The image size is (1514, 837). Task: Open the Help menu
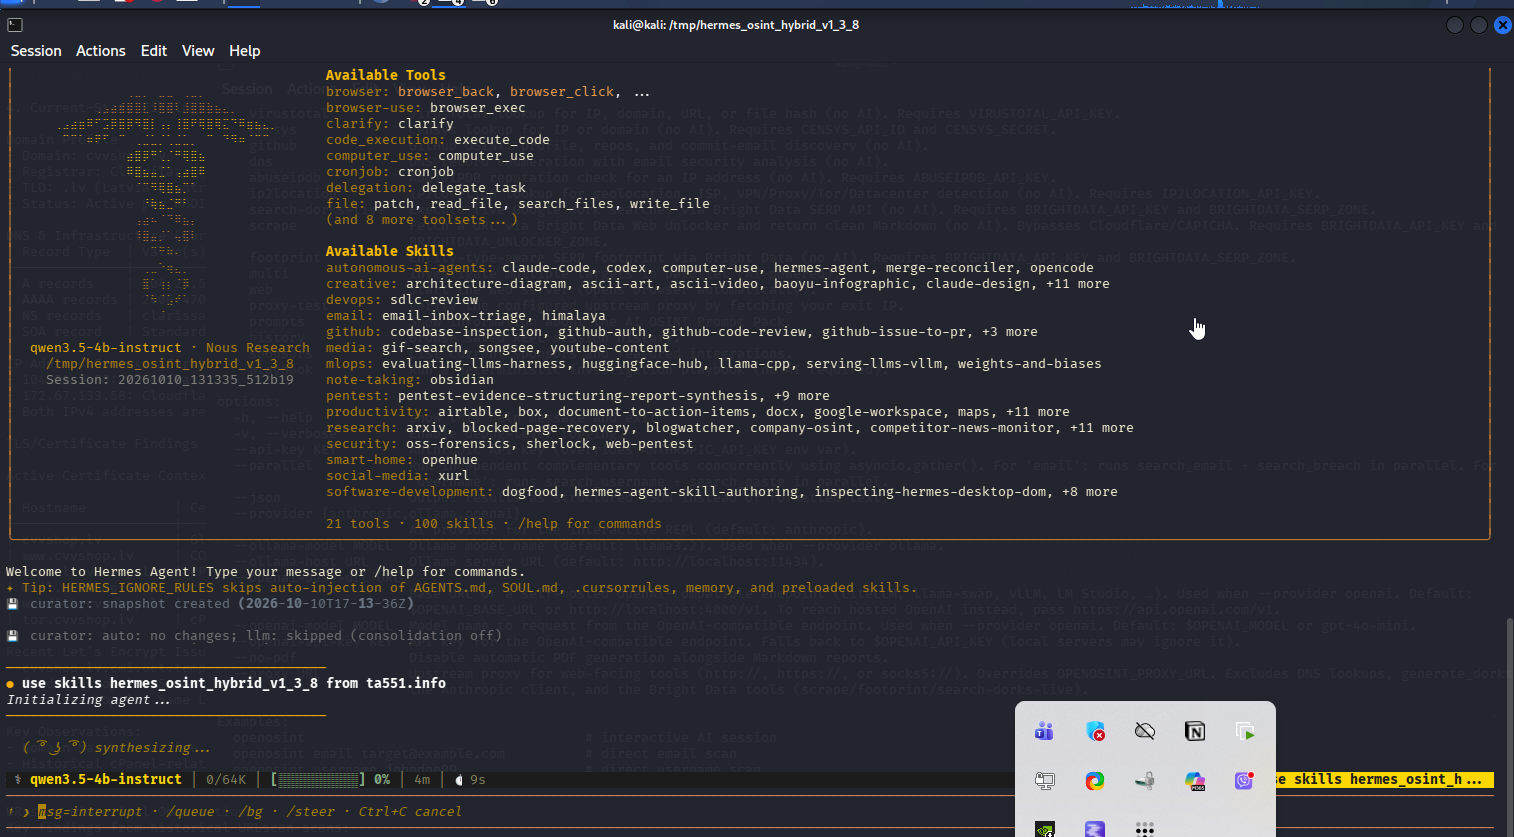[245, 51]
